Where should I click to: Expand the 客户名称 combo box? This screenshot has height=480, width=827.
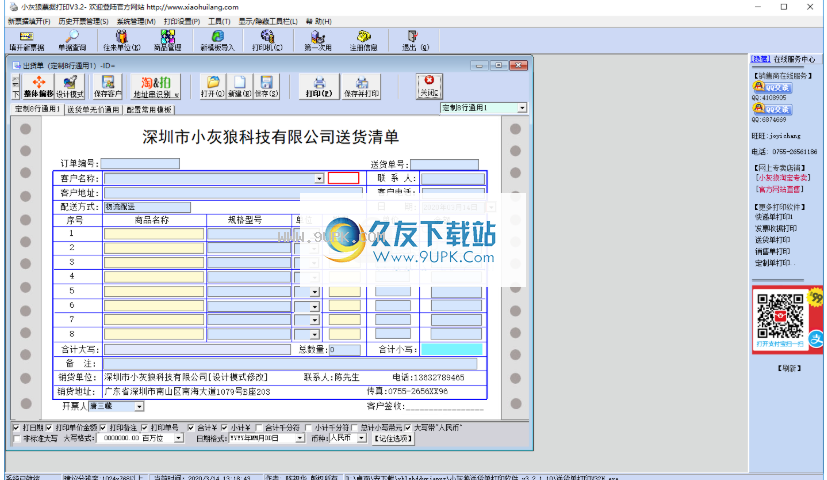(x=319, y=179)
